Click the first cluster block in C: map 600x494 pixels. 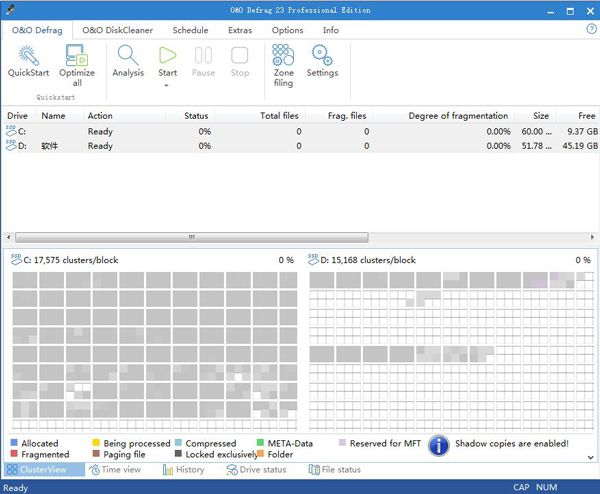click(x=25, y=280)
